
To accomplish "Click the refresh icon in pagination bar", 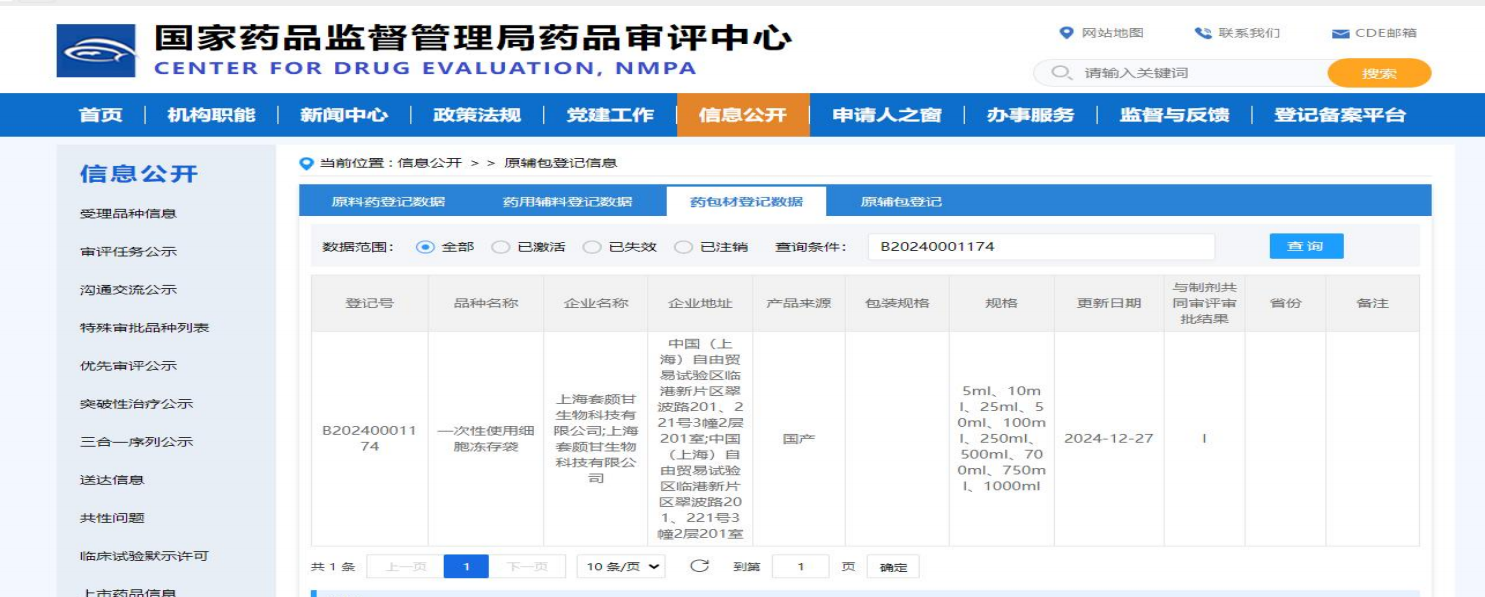I will tap(699, 566).
